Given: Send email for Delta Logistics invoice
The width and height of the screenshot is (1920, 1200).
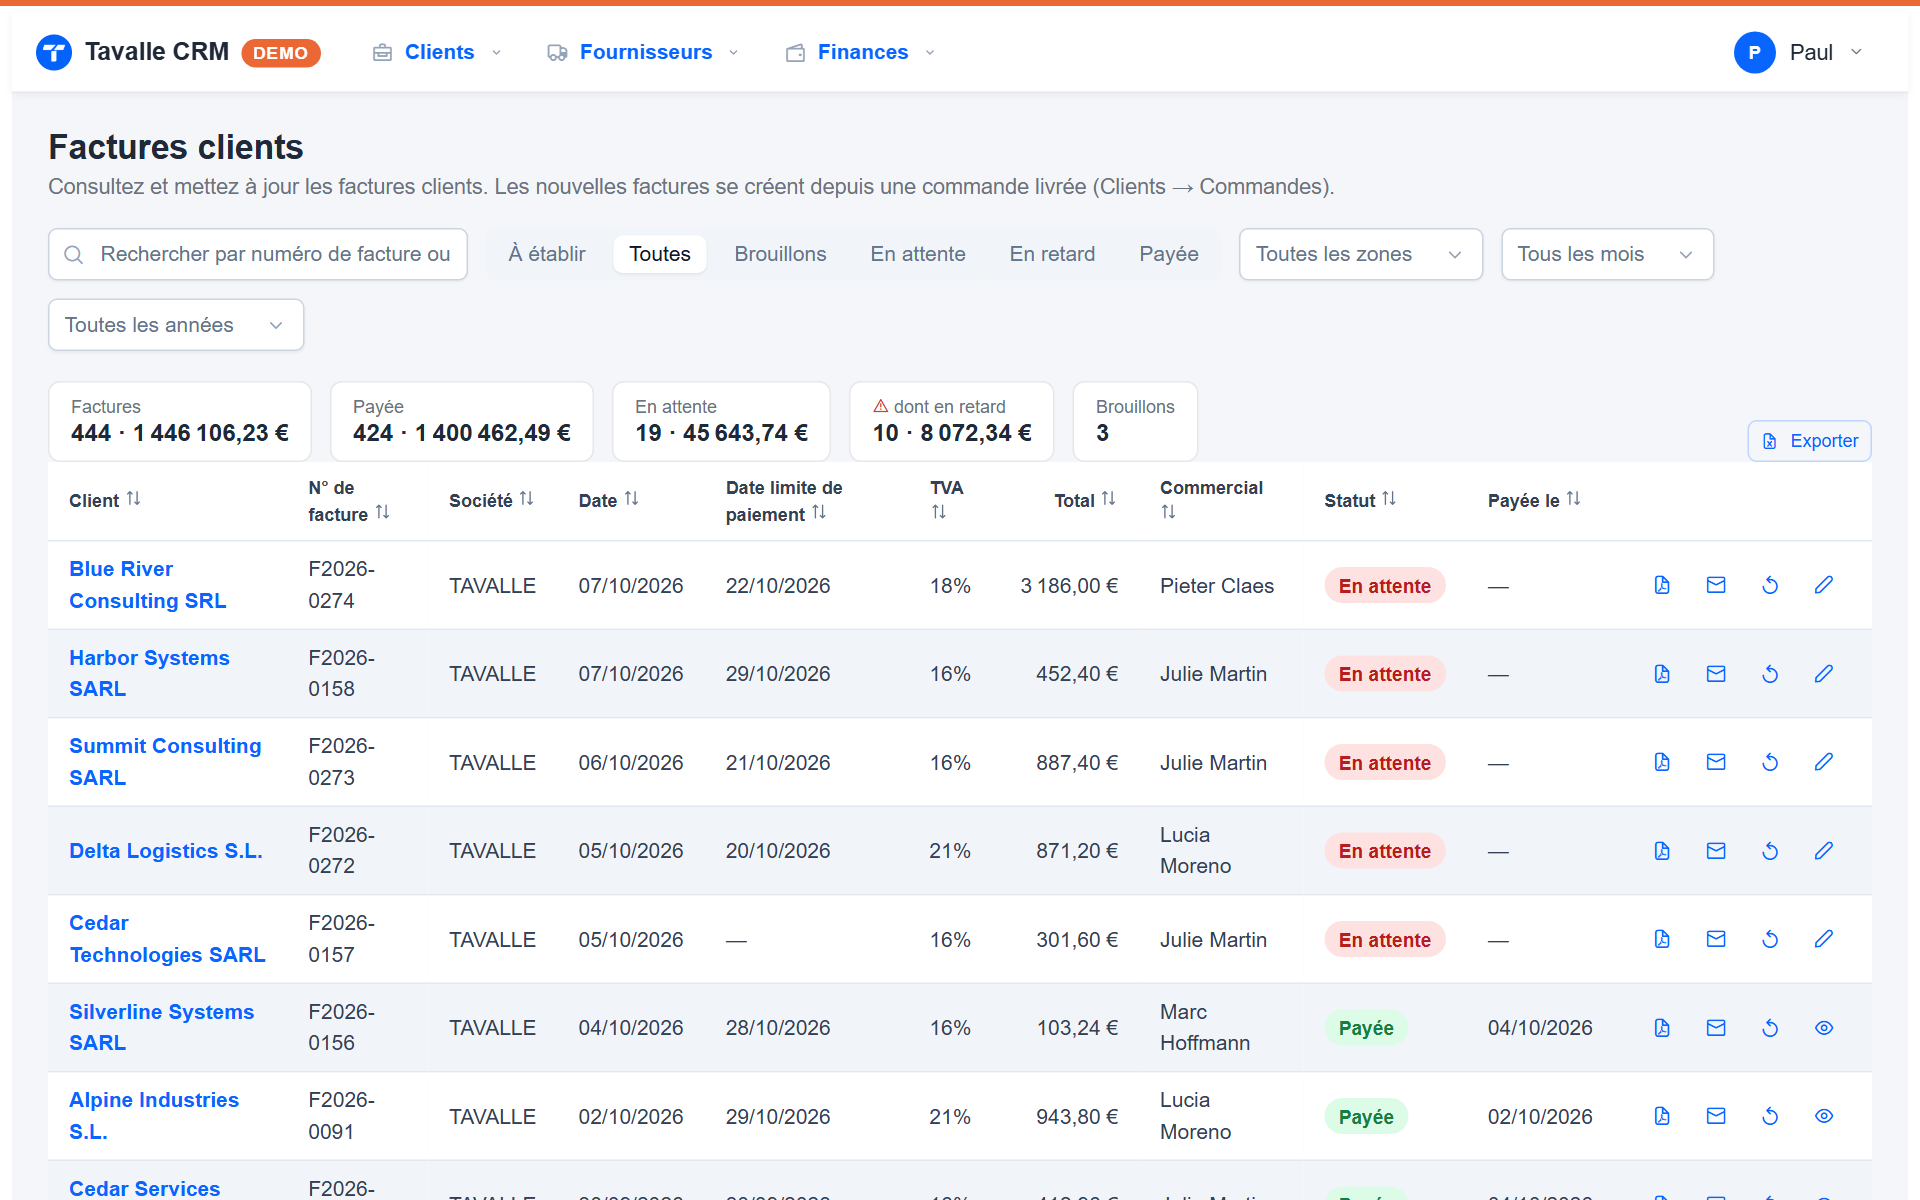Looking at the screenshot, I should 1716,851.
